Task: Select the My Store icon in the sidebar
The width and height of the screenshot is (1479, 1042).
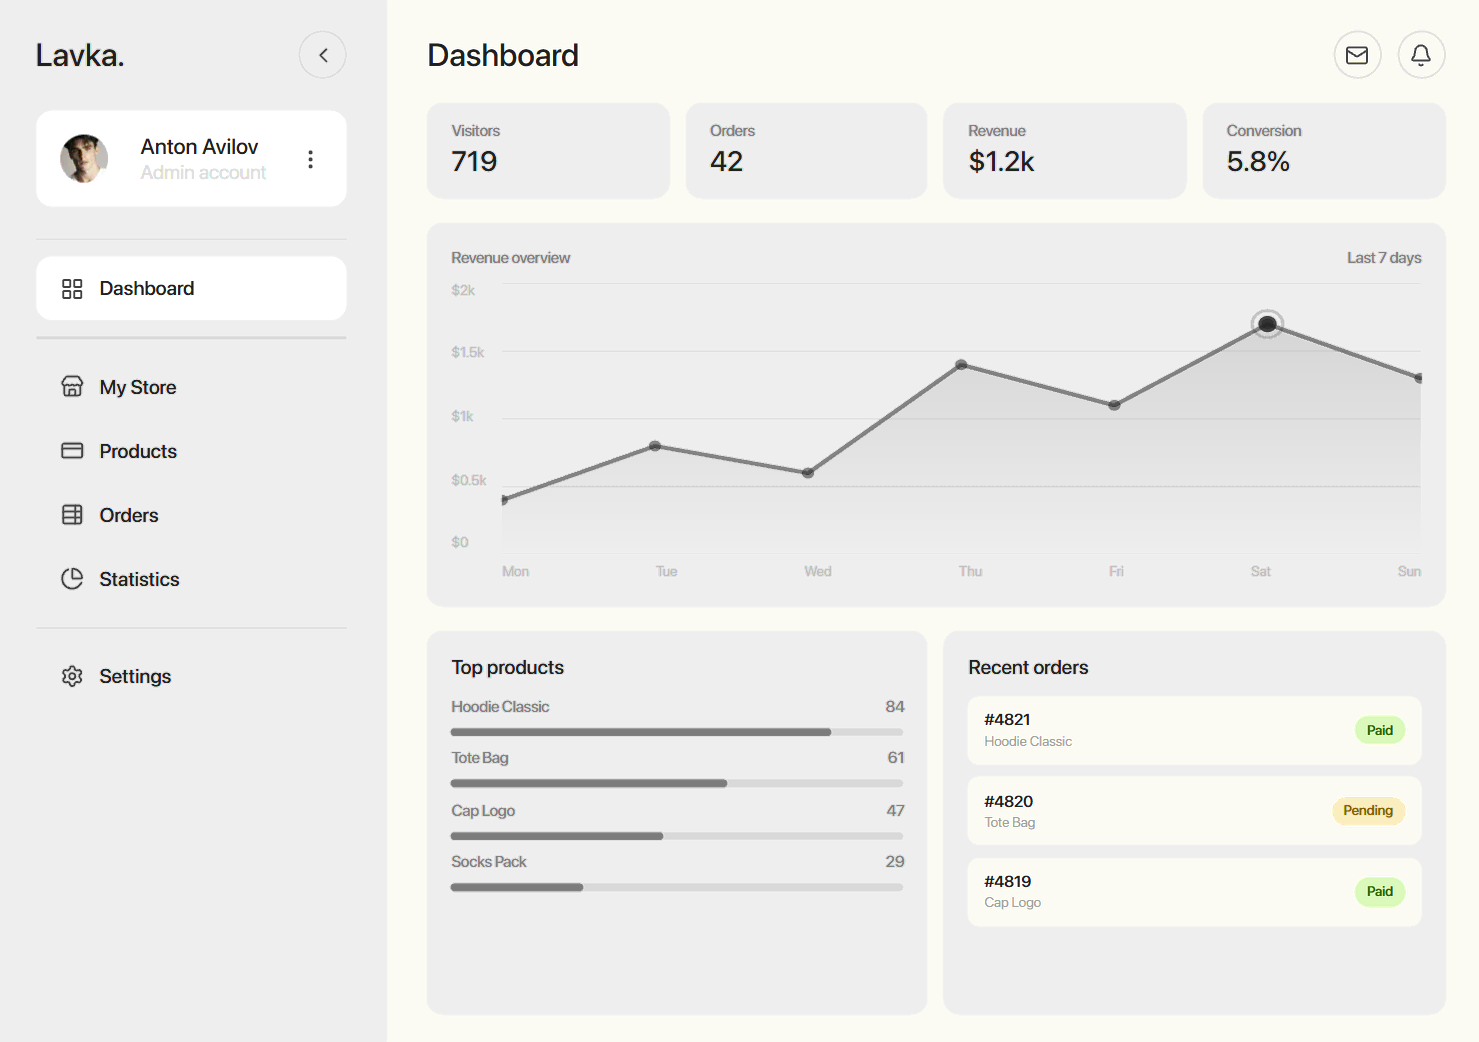Action: coord(72,386)
